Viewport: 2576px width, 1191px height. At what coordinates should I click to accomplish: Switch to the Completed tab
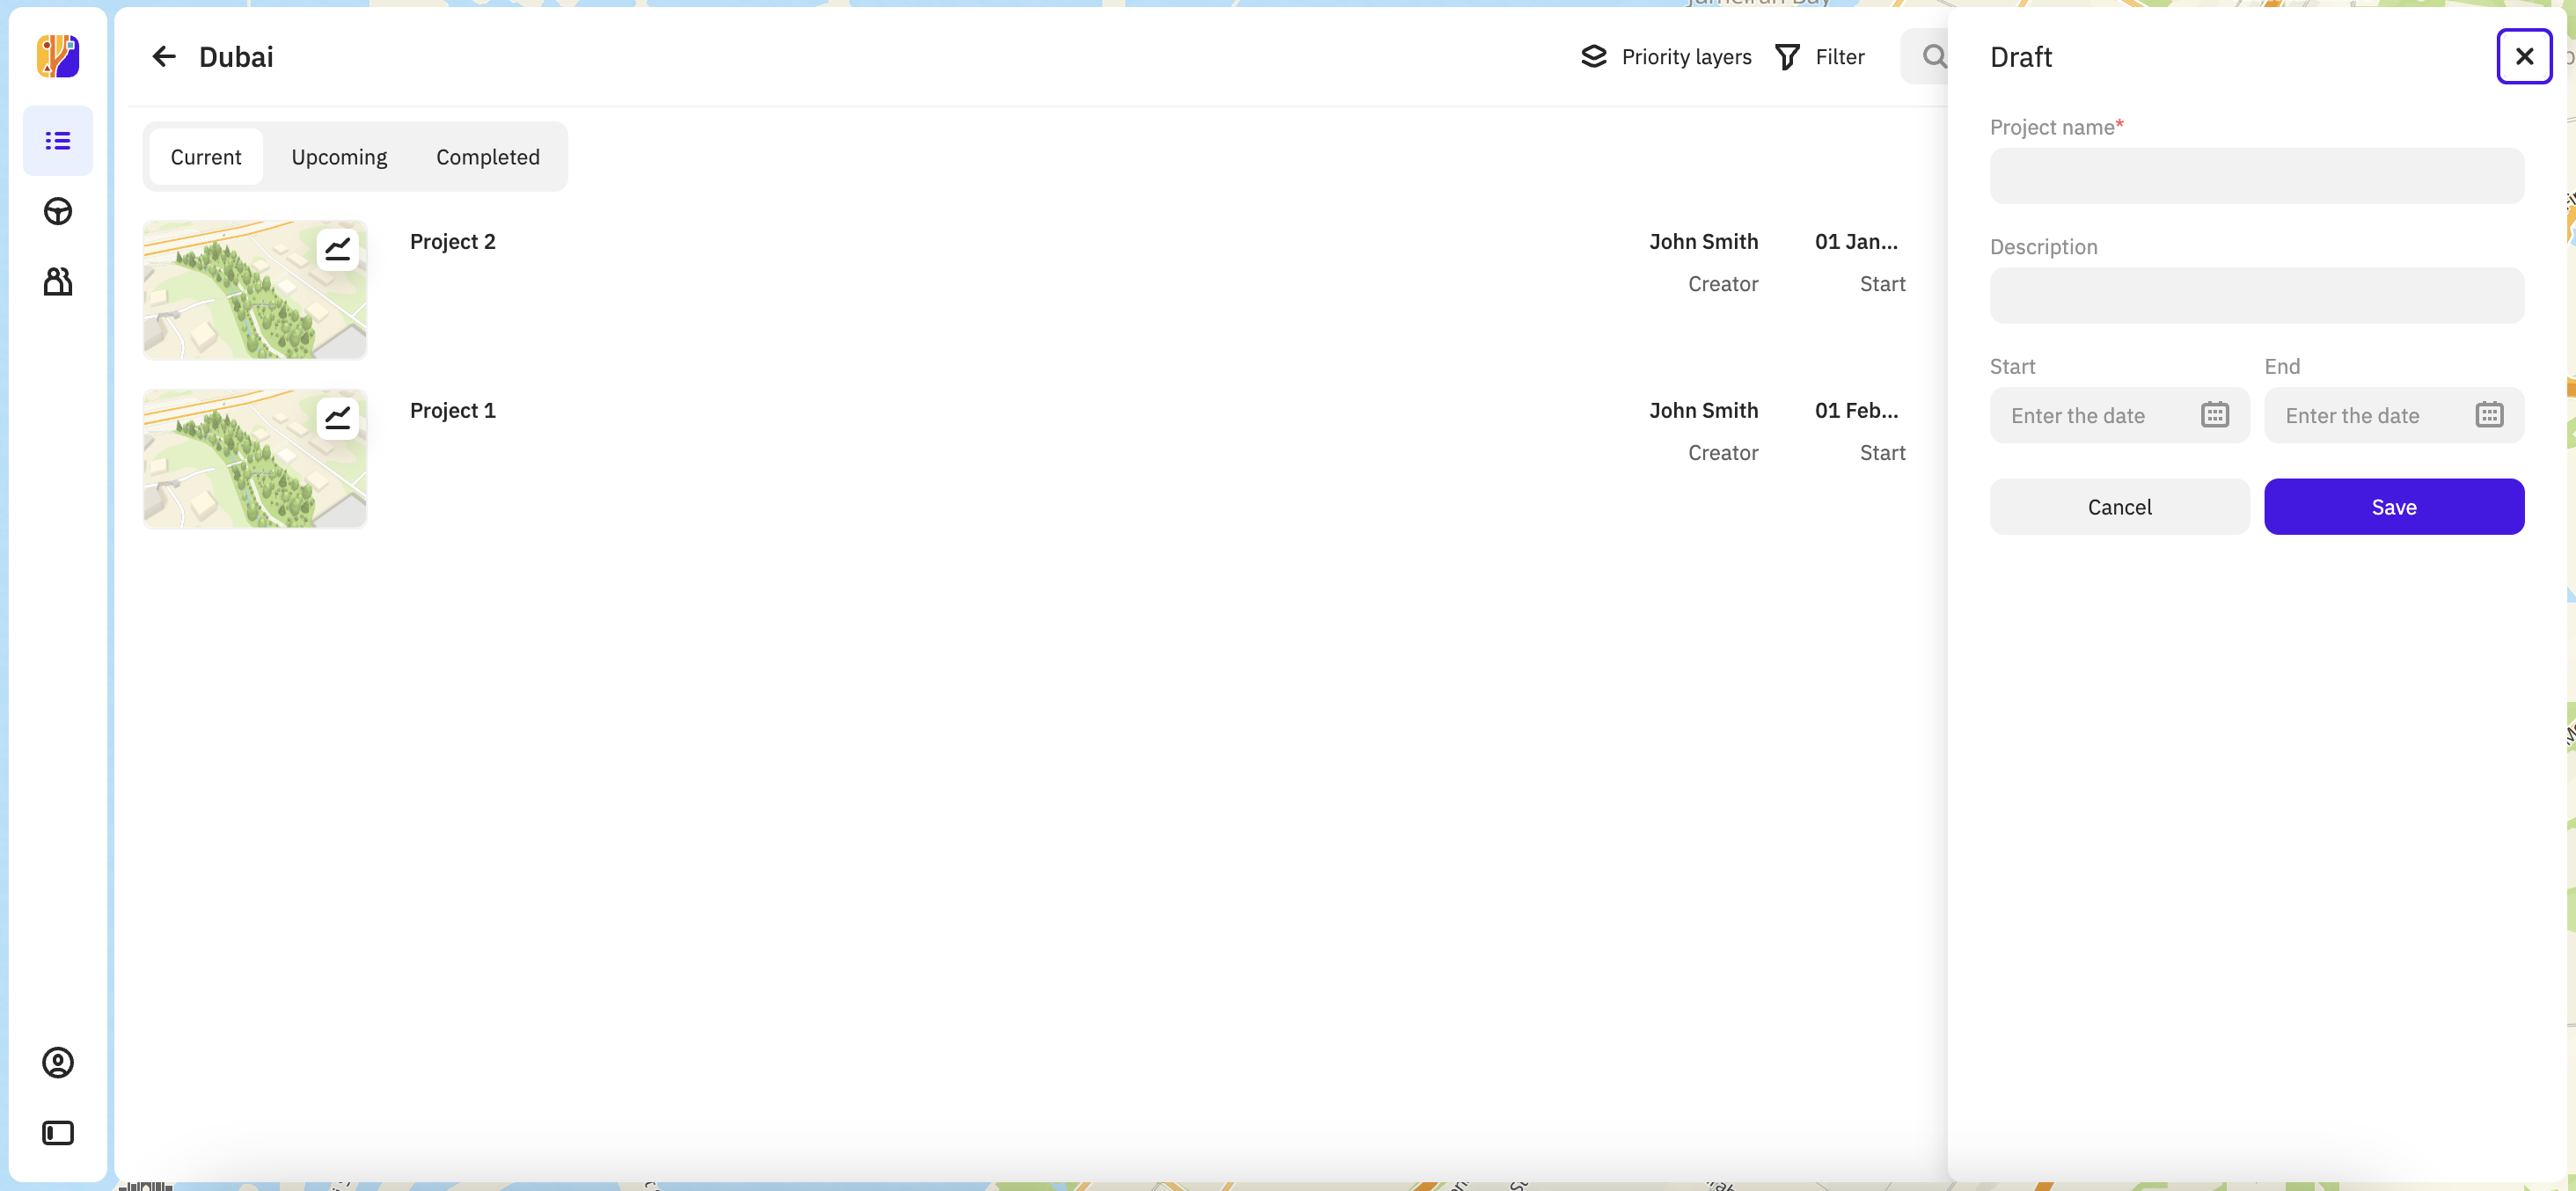tap(487, 157)
